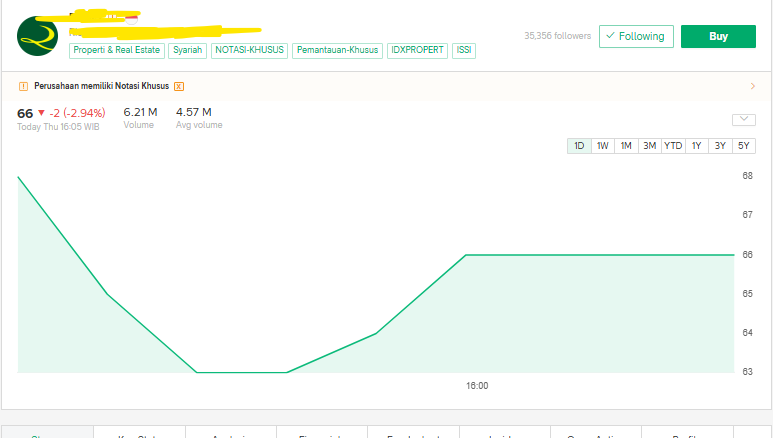
Task: Click the red down triangle price indicator
Action: (x=41, y=113)
